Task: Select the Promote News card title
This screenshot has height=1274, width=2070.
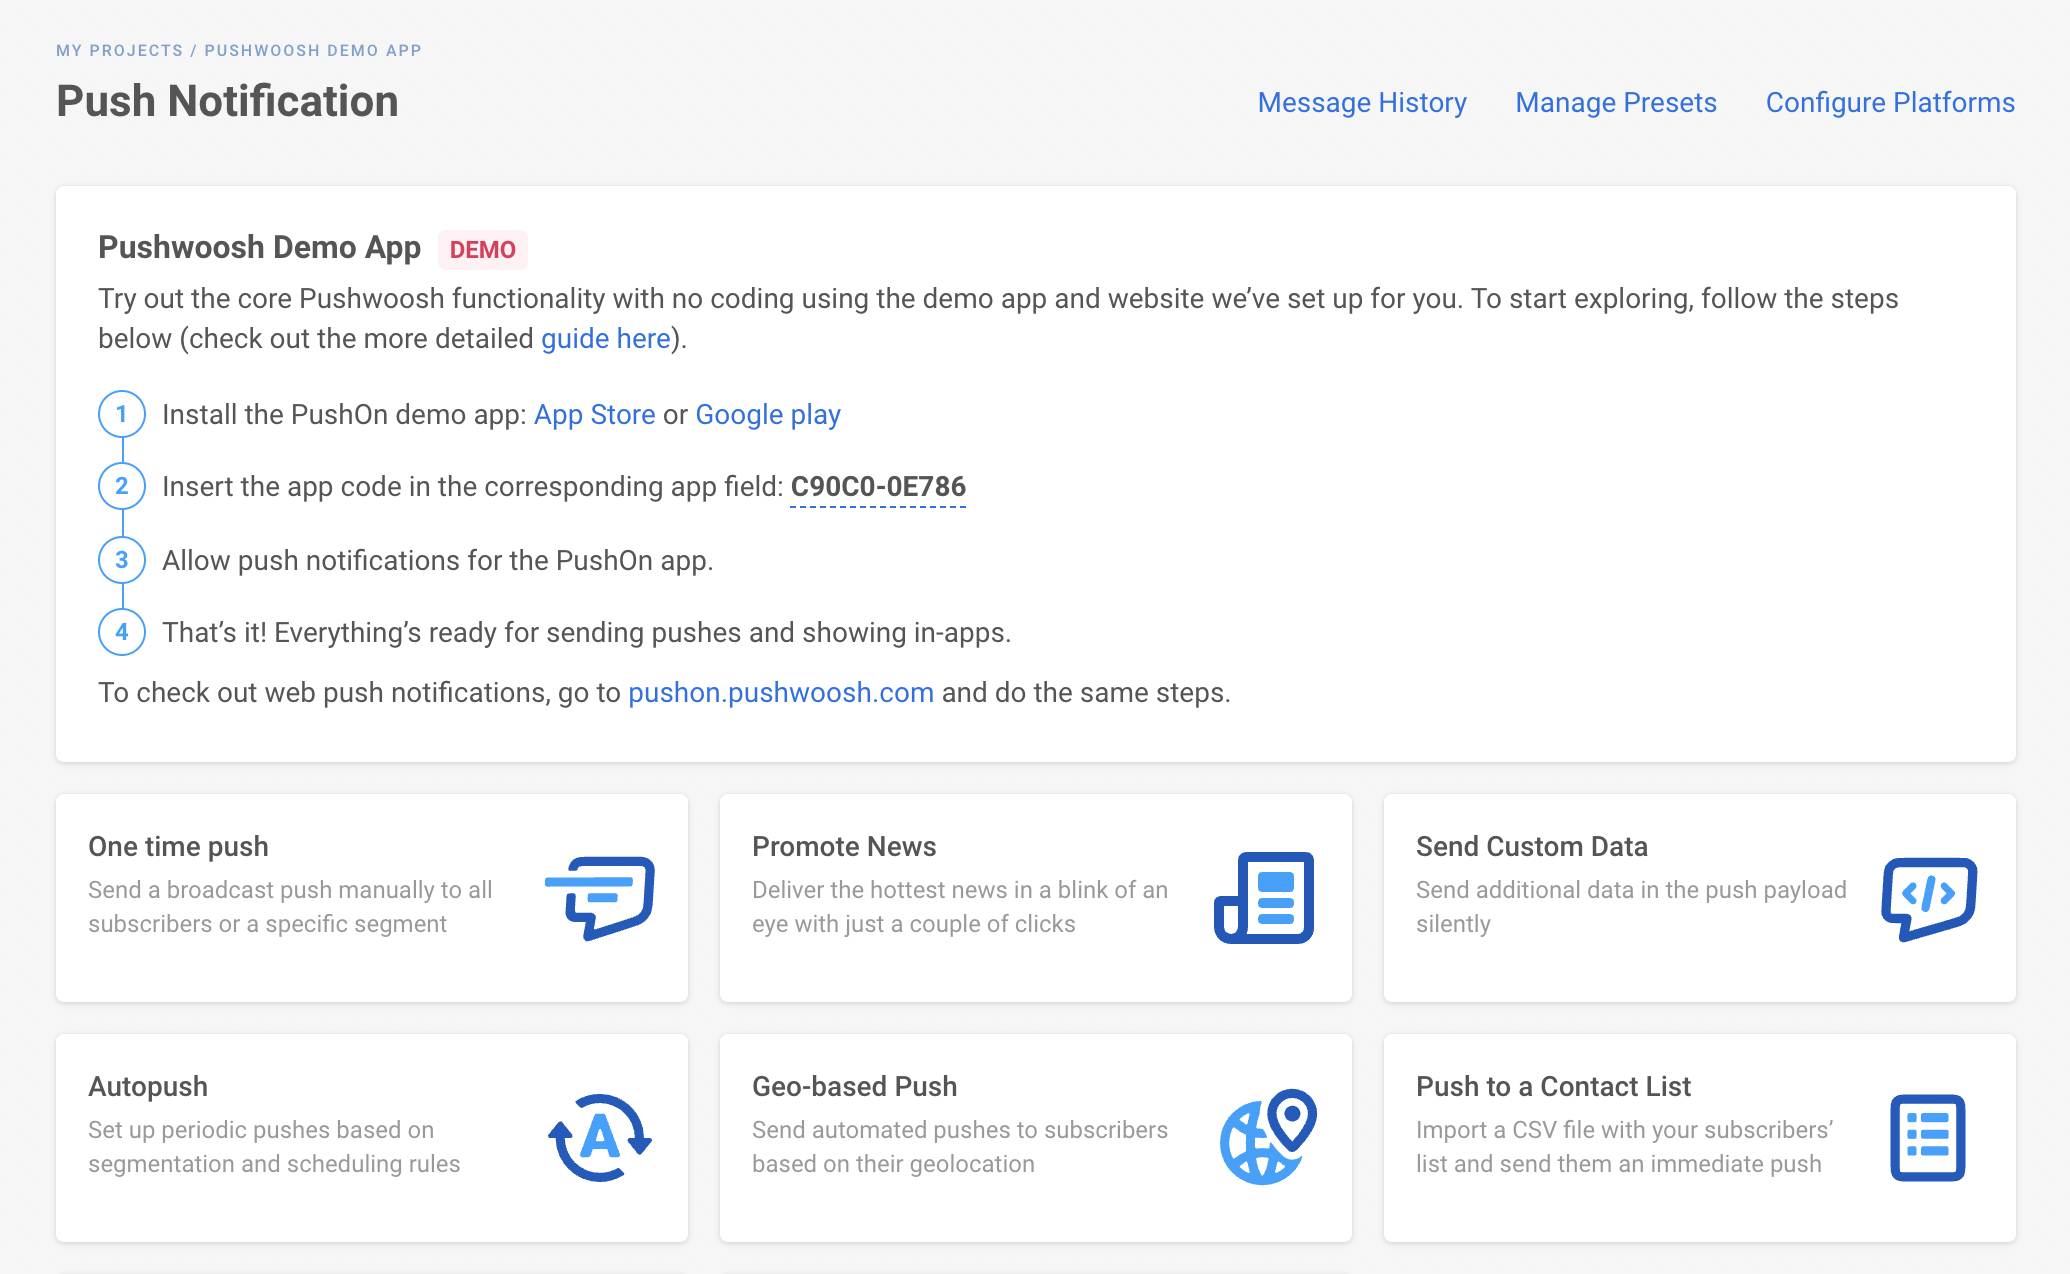Action: [x=844, y=846]
